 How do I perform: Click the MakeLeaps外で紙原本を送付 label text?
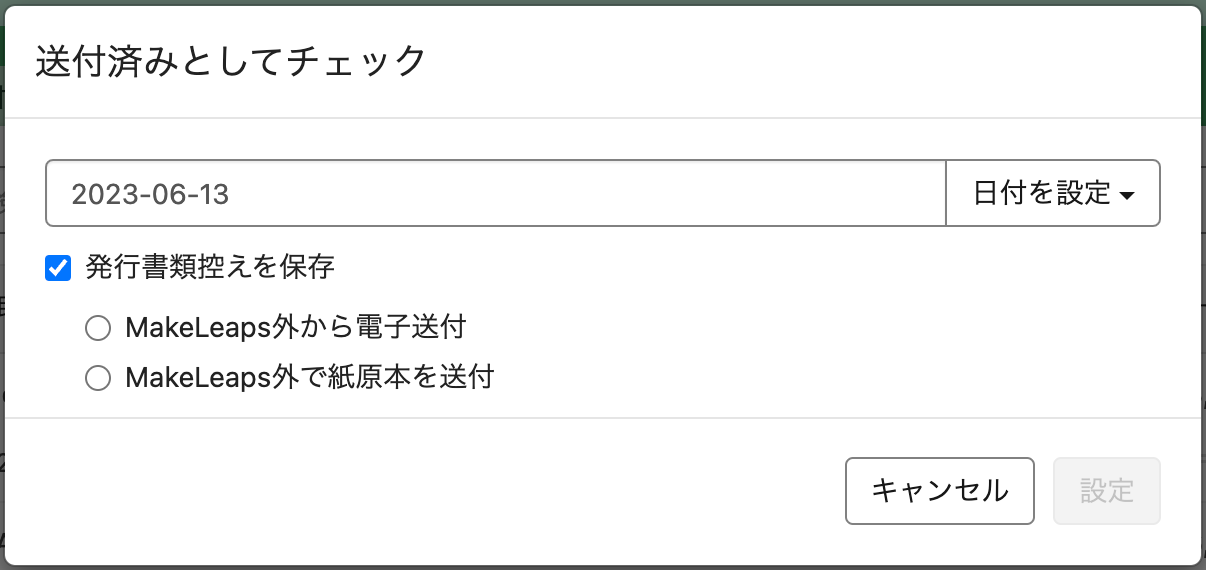(310, 377)
